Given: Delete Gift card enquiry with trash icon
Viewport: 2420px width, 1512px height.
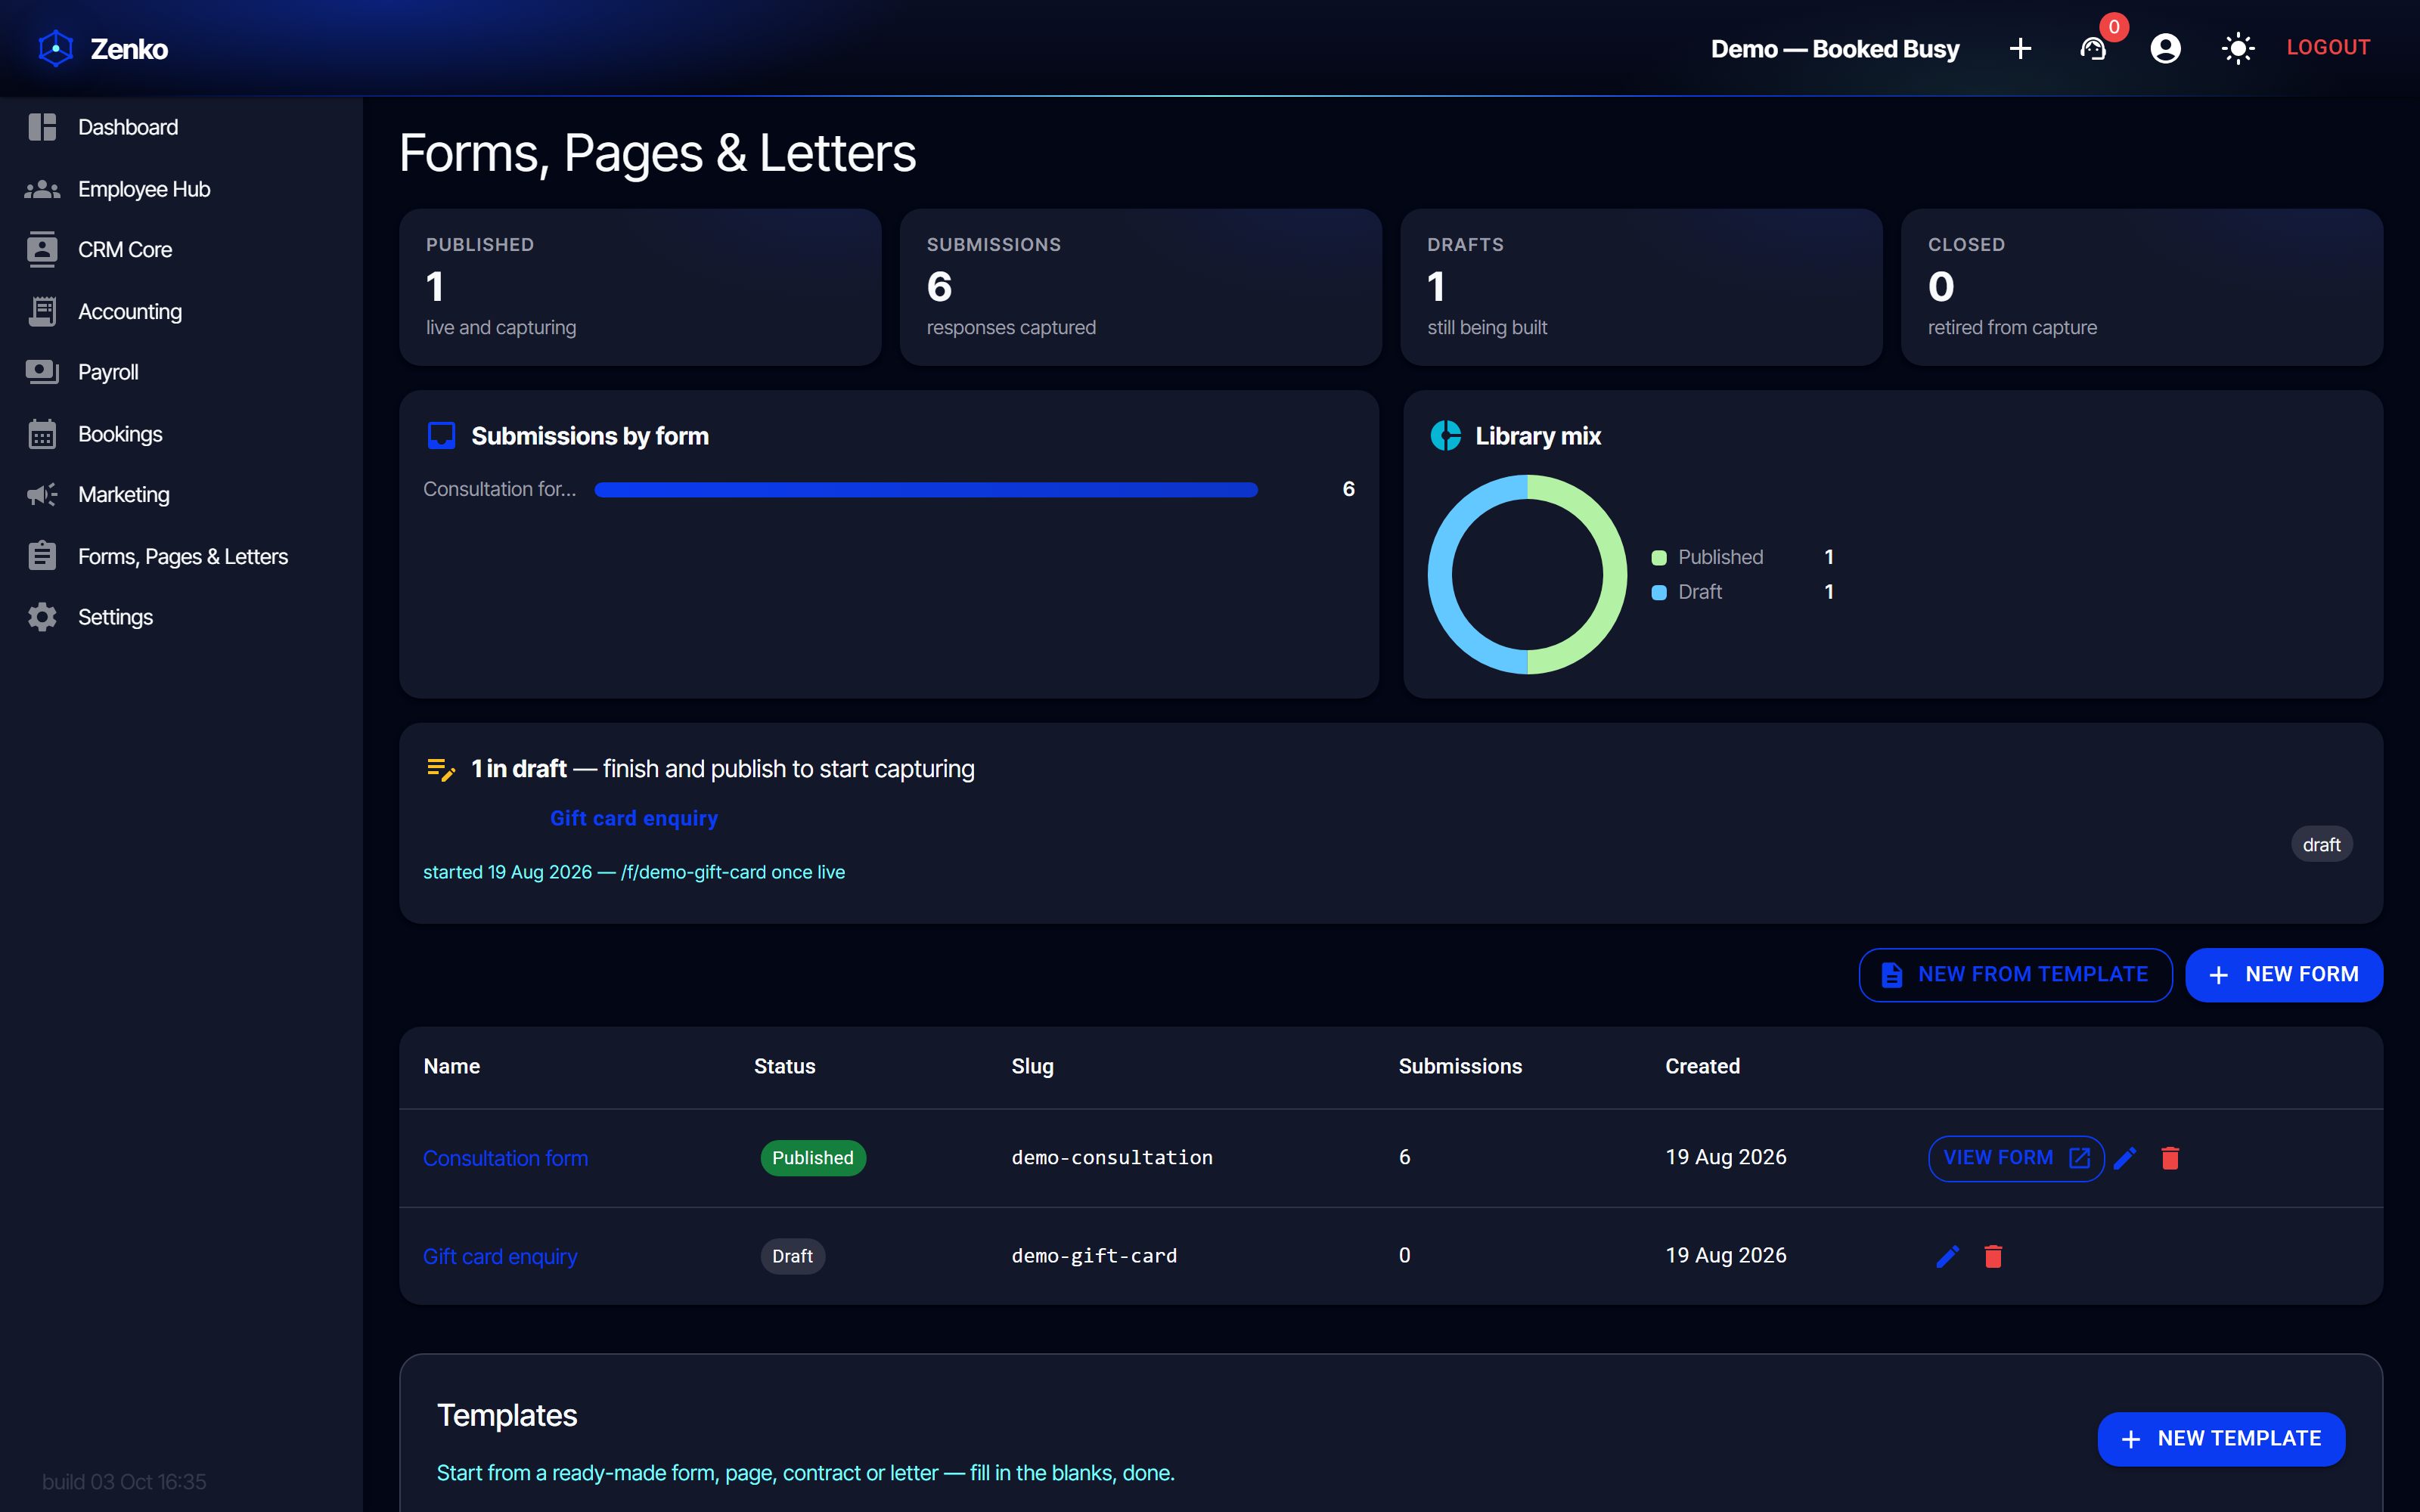Looking at the screenshot, I should pyautogui.click(x=1993, y=1256).
